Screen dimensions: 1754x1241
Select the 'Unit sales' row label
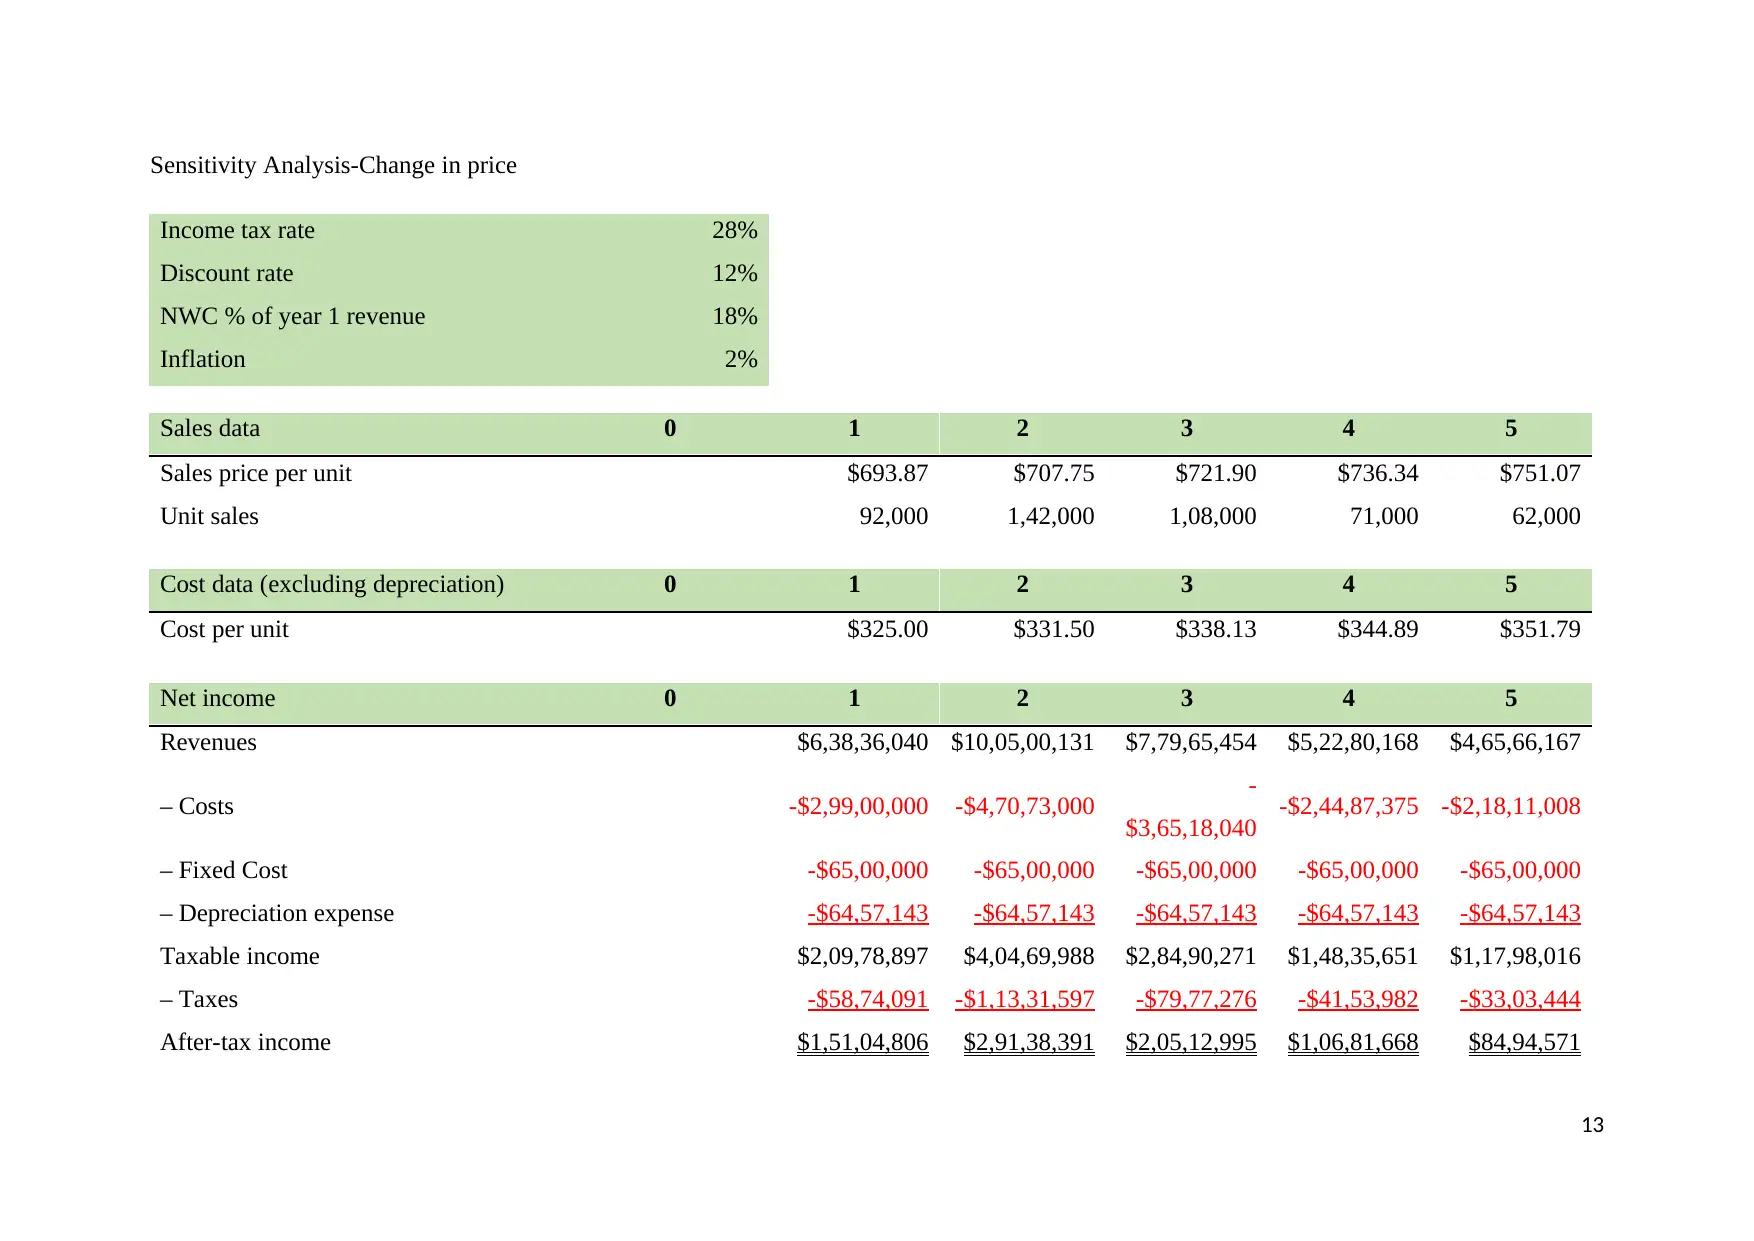click(209, 516)
